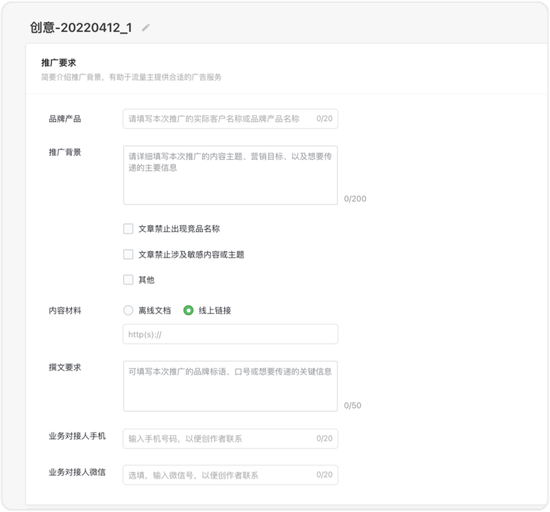
Task: Click the pencil edit icon beside 创意-20220412_1
Action: point(146,27)
